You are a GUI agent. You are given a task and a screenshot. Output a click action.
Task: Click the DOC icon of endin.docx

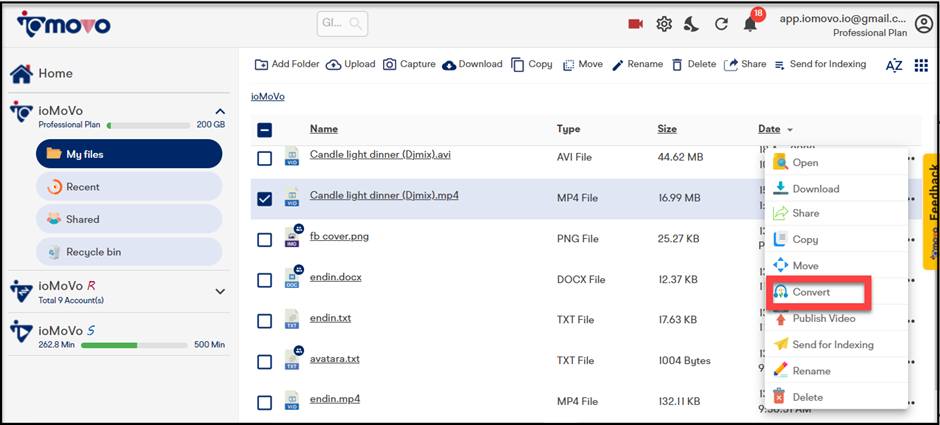pos(293,278)
